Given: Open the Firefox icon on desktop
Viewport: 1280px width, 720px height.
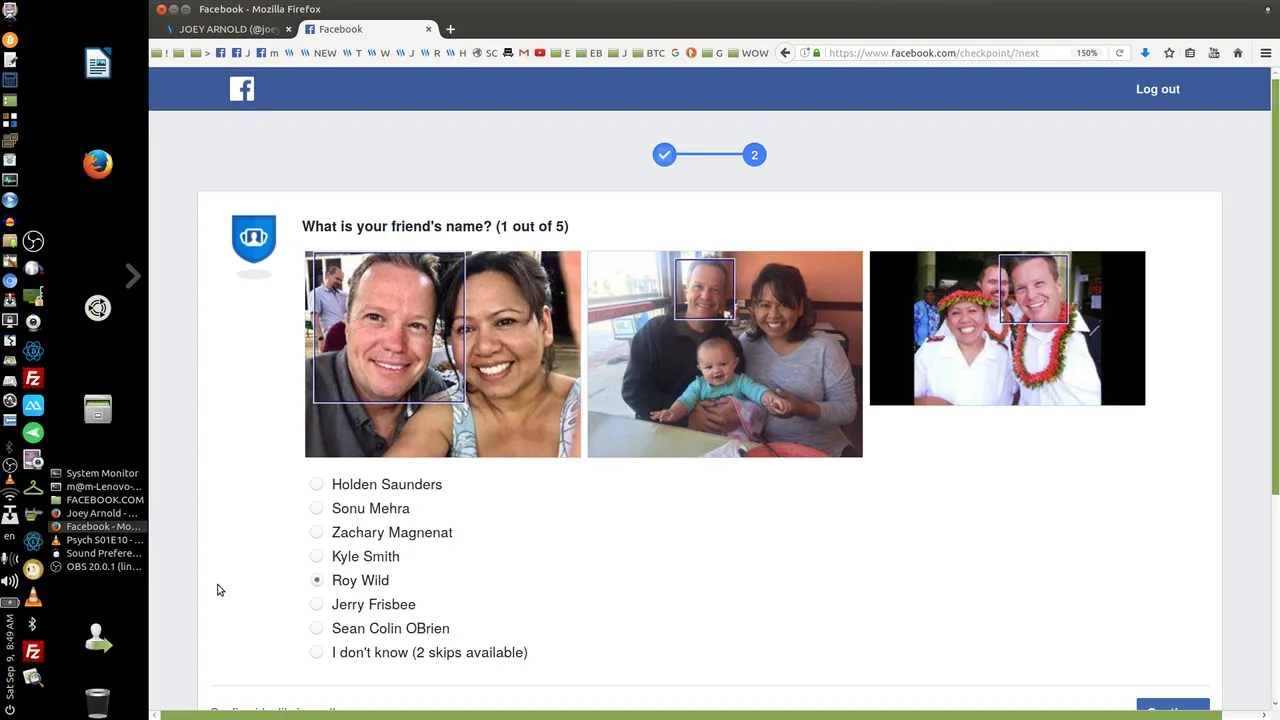Looking at the screenshot, I should 98,164.
